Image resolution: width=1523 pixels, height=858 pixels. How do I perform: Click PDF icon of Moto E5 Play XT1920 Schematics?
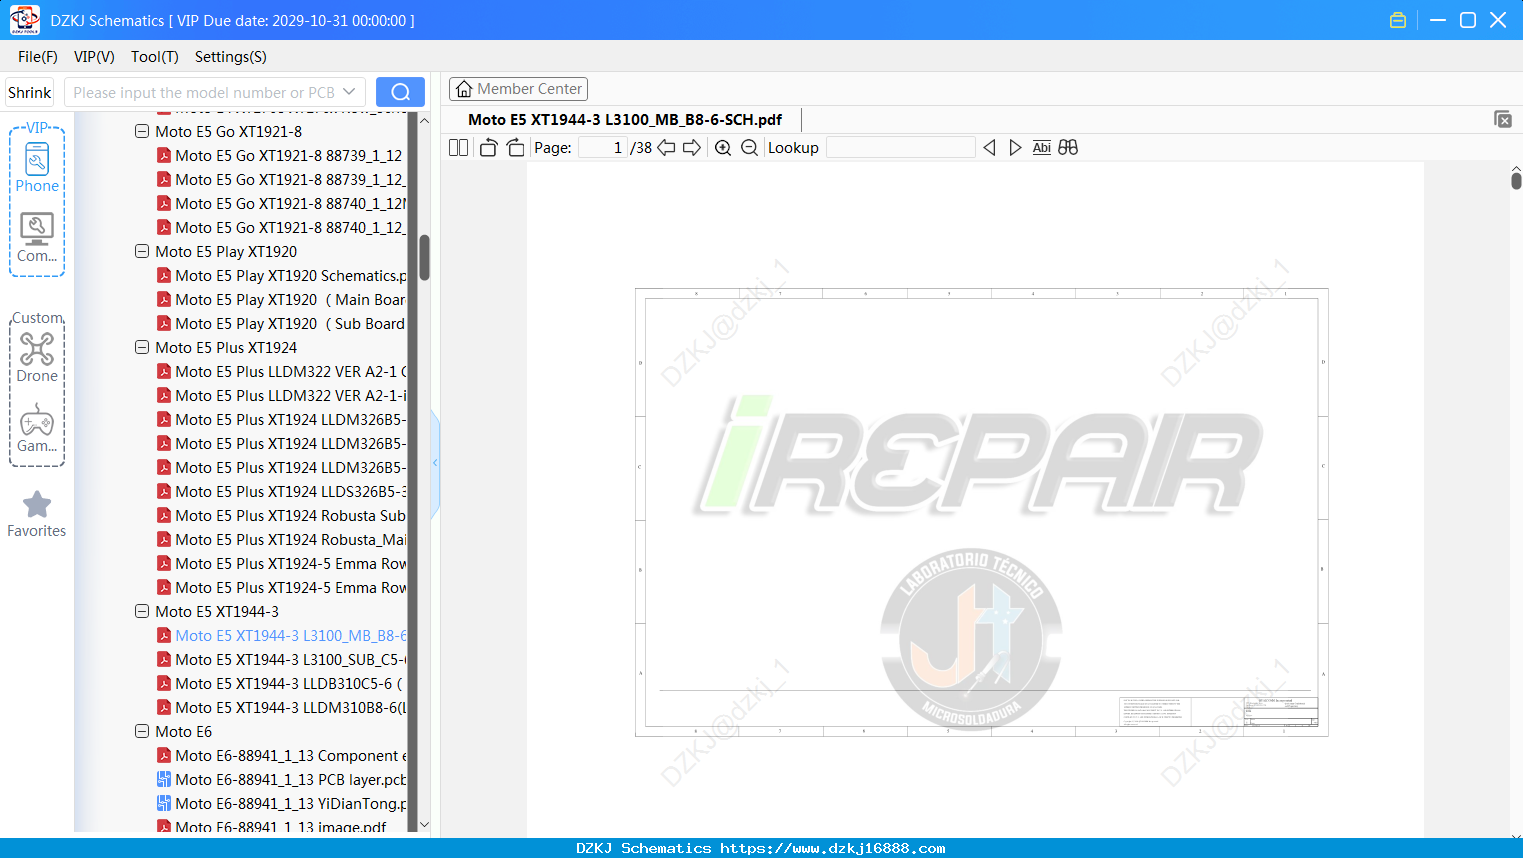tap(164, 275)
